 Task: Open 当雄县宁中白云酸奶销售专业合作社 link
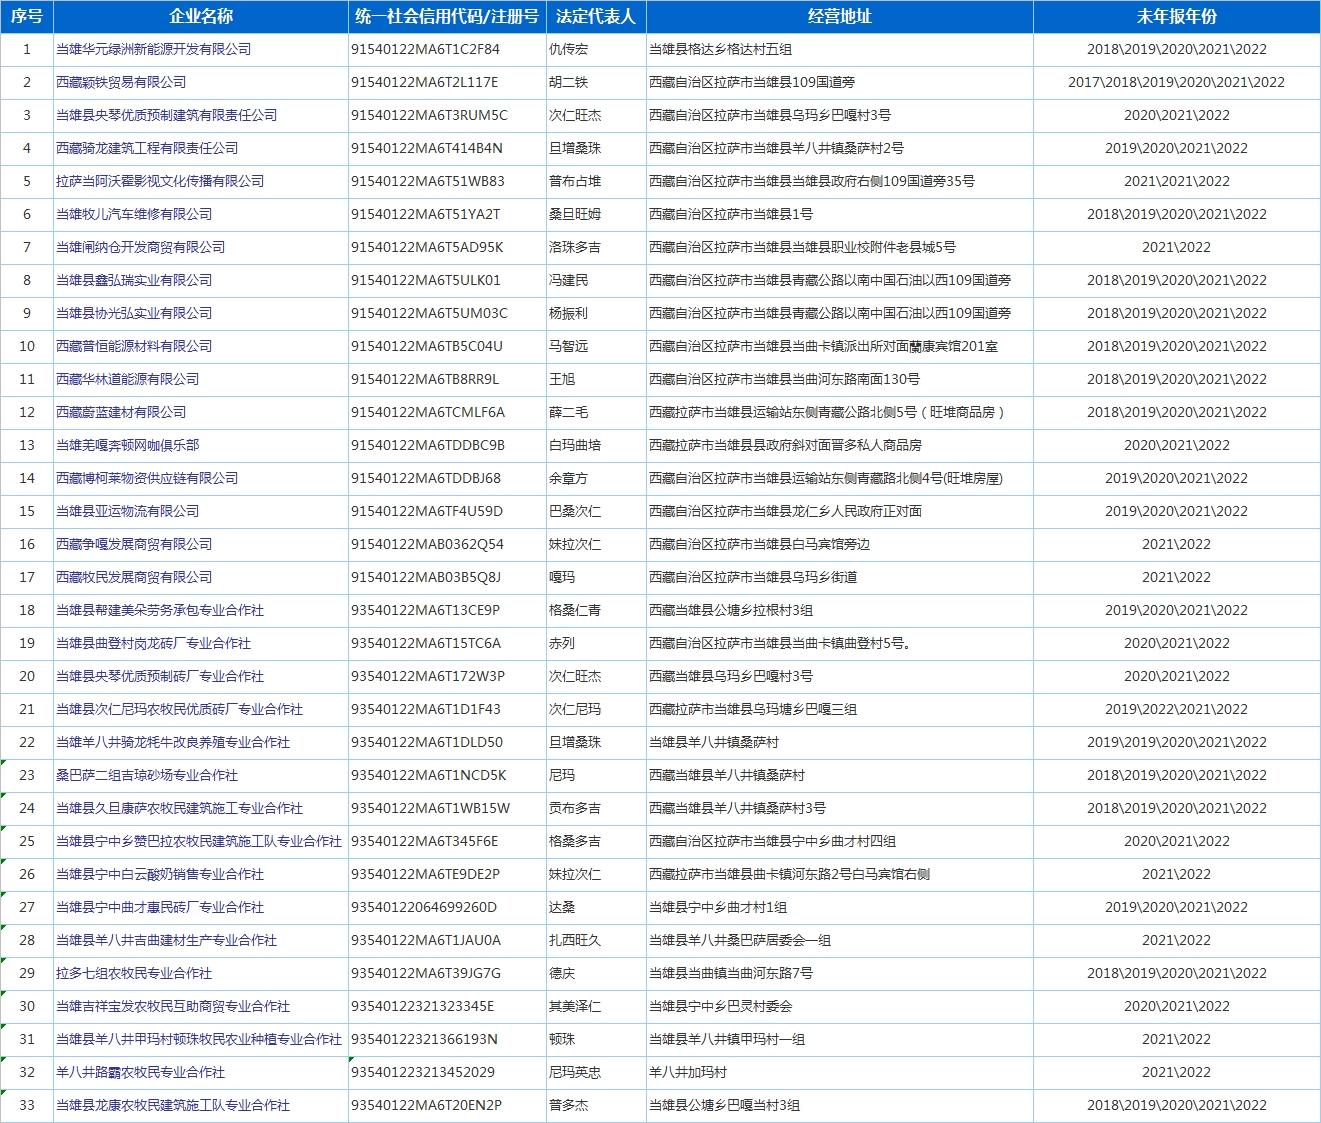160,874
